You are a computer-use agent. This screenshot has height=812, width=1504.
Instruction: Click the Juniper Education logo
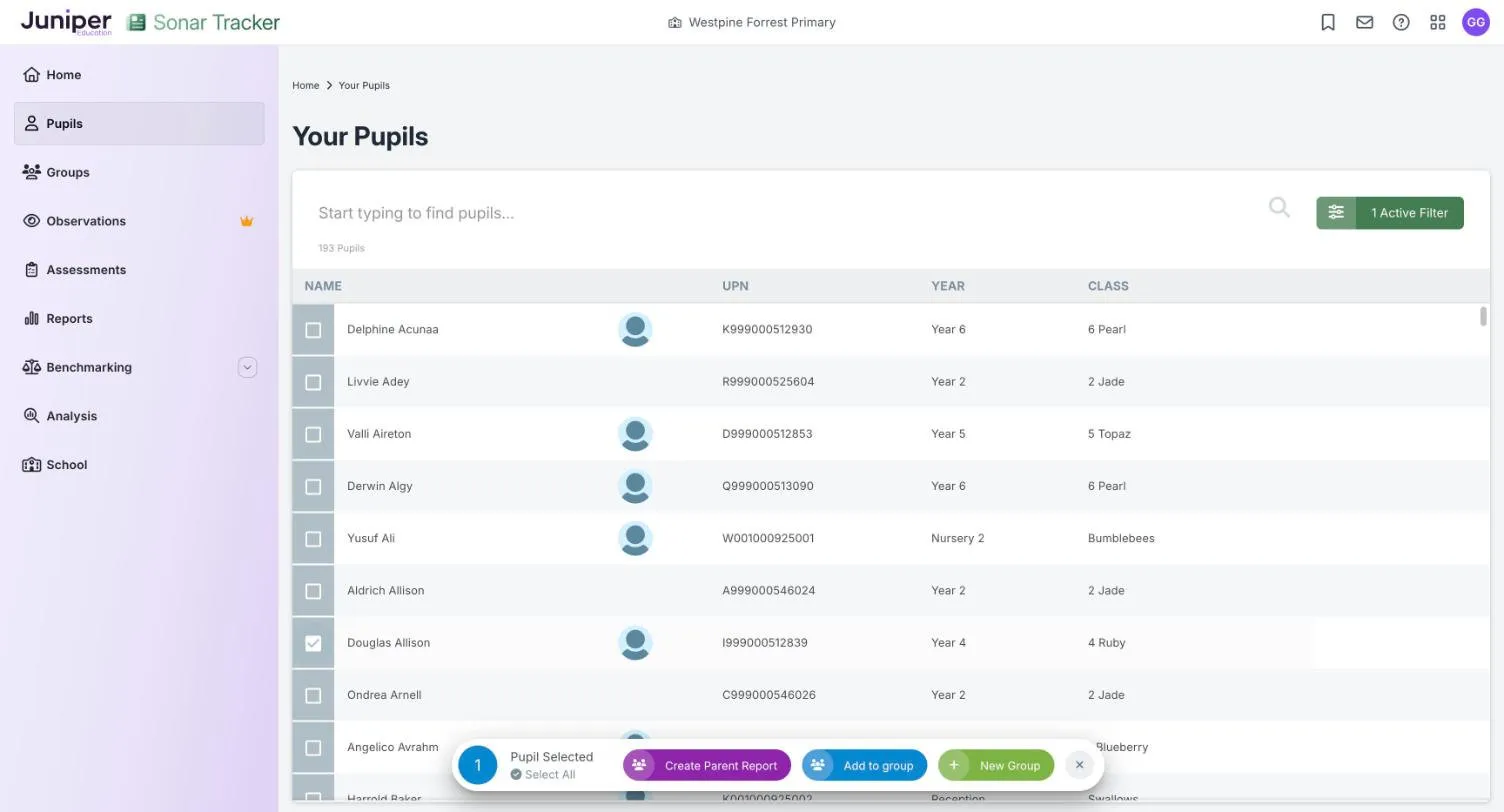click(66, 22)
